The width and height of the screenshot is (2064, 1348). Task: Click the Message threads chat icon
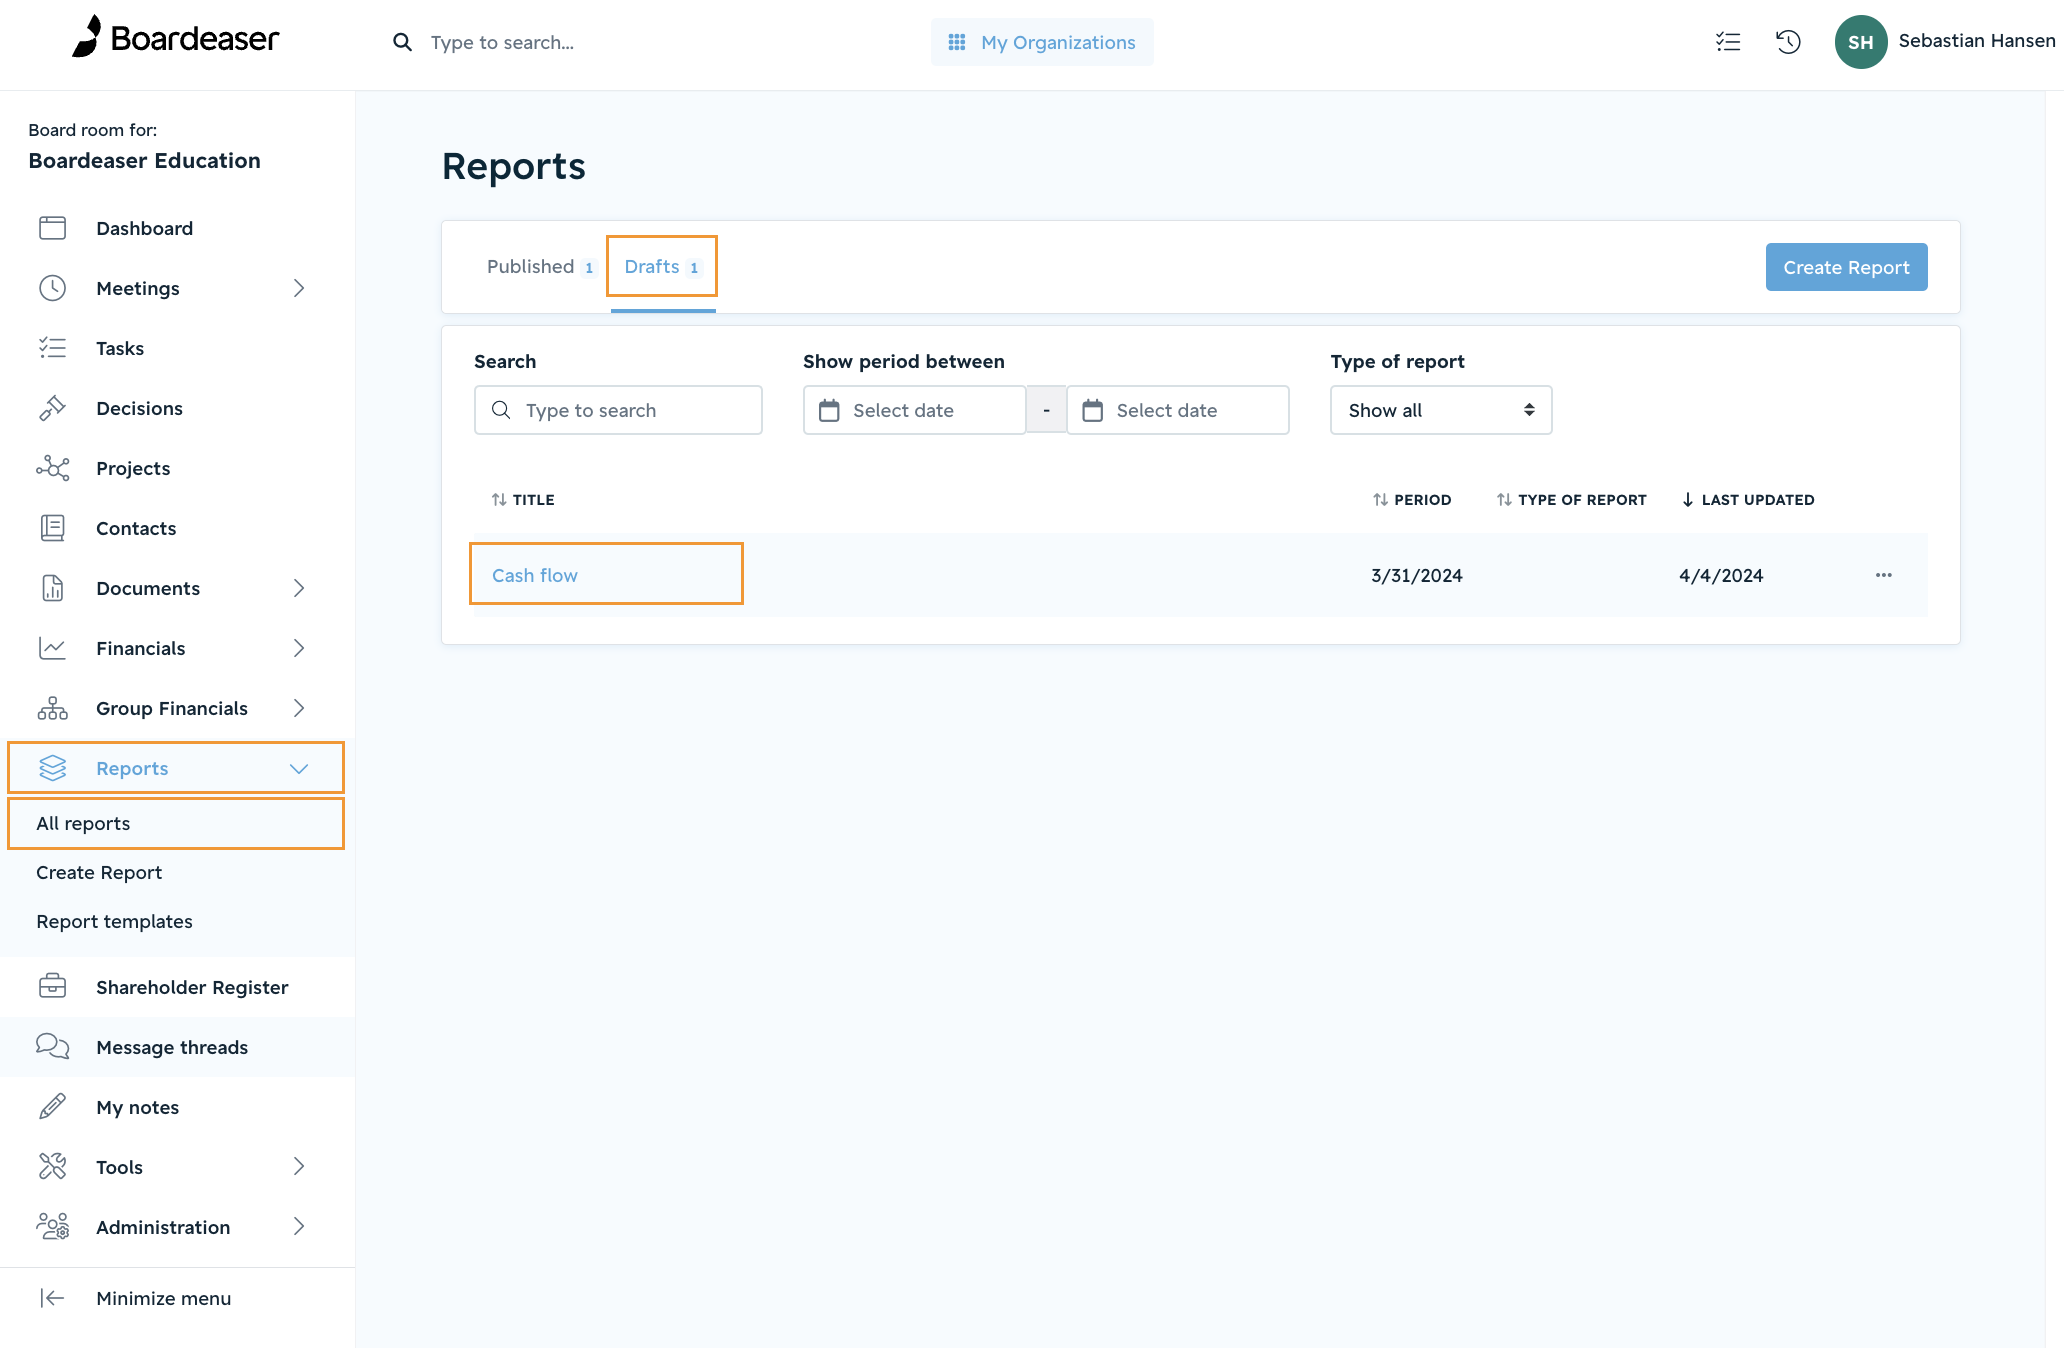pyautogui.click(x=52, y=1047)
